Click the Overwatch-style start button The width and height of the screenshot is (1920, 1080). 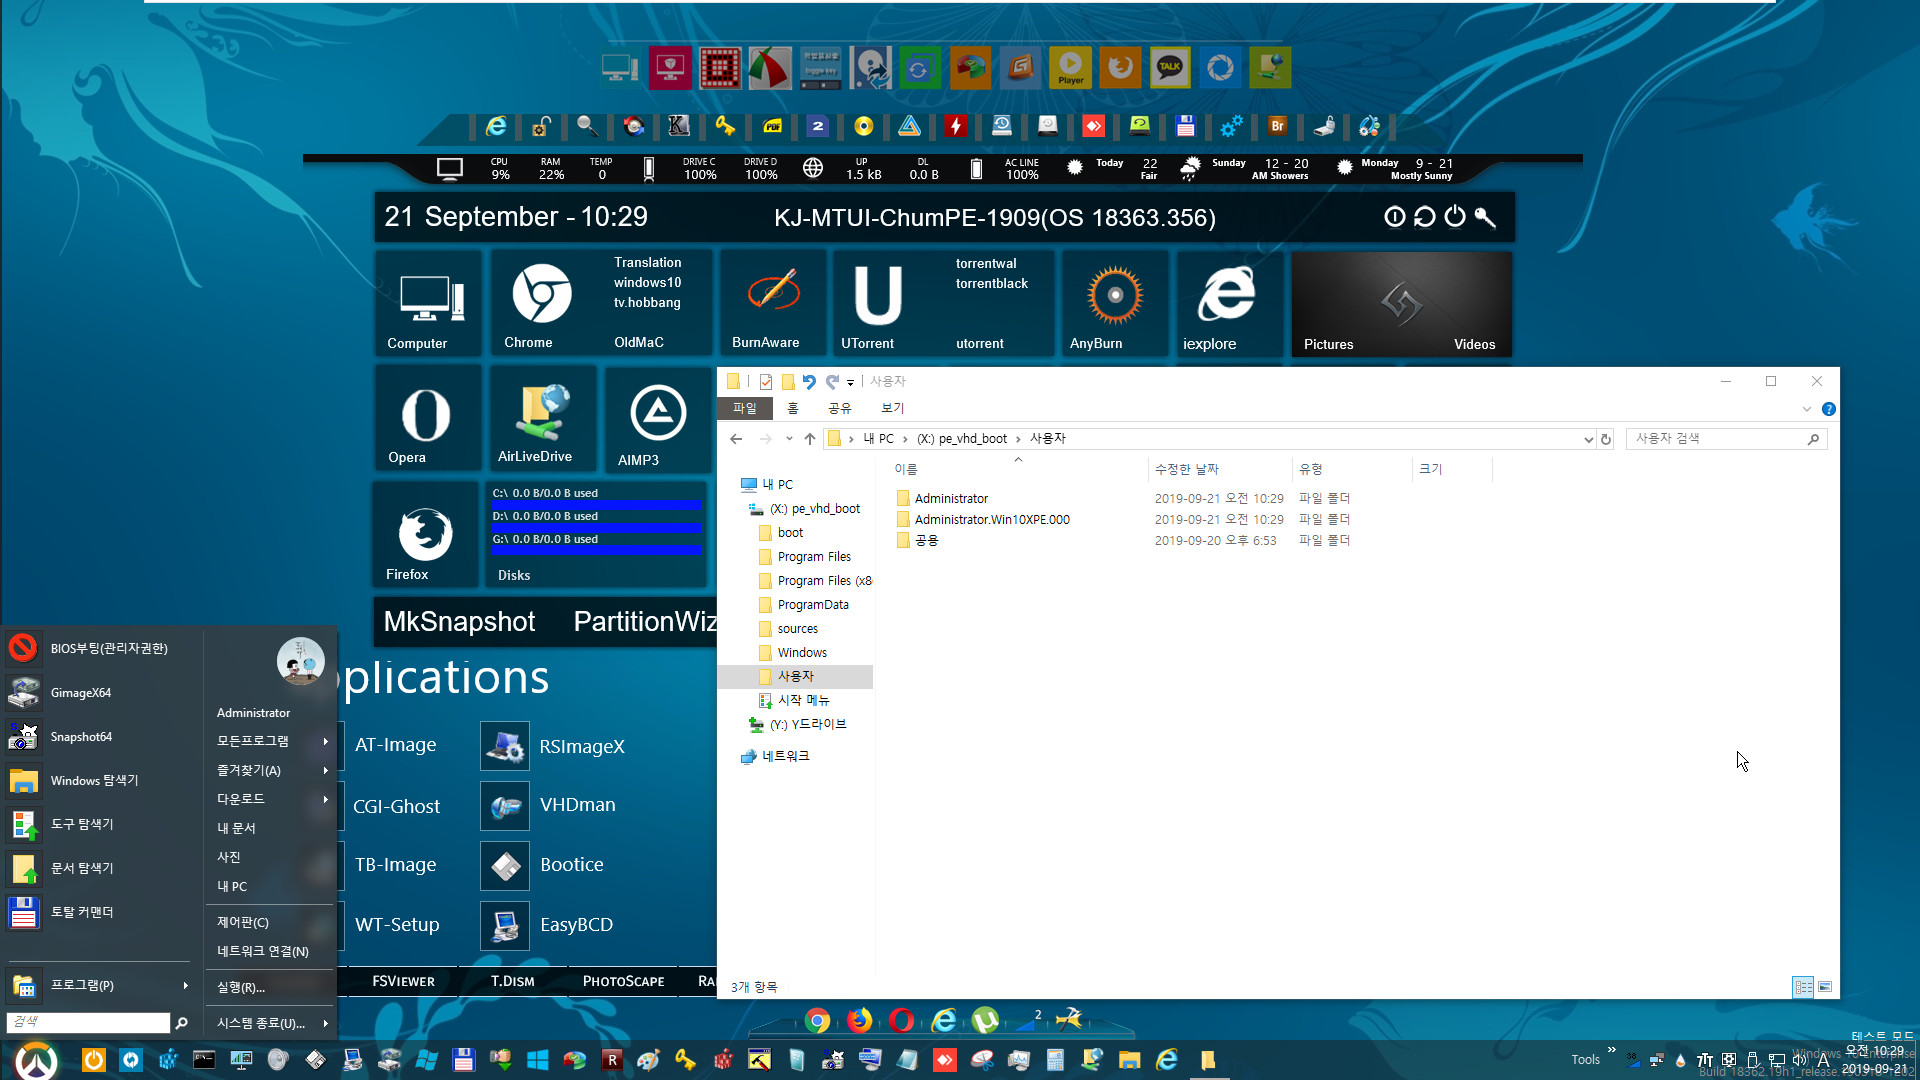coord(36,1060)
